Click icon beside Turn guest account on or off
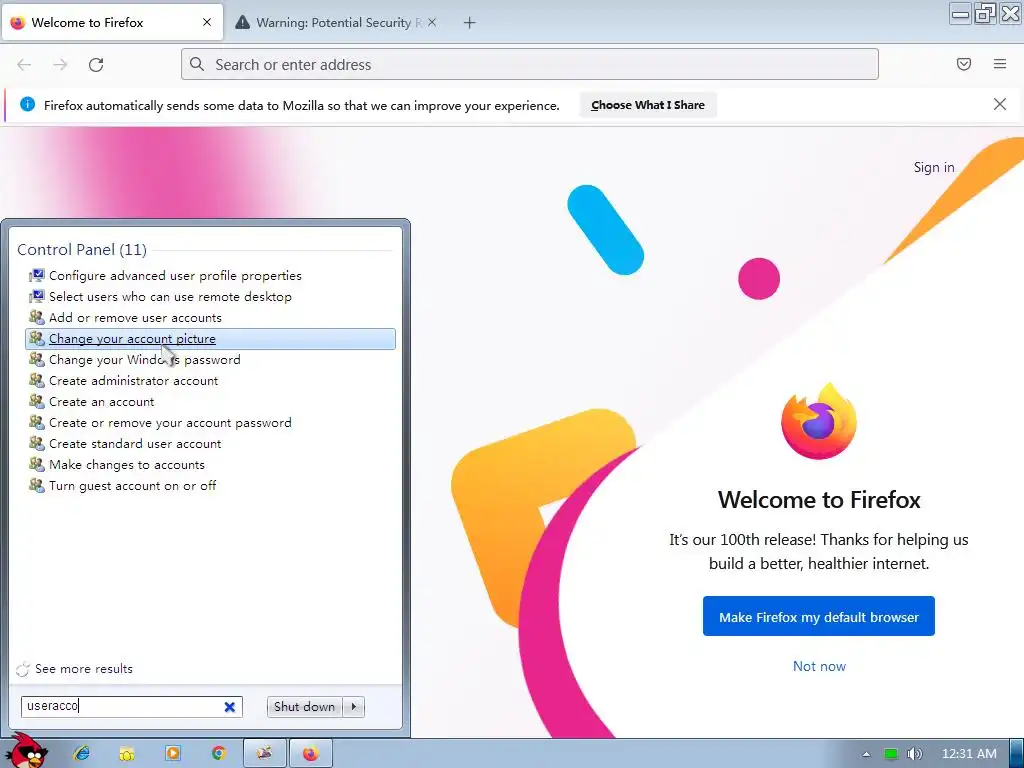 pos(37,485)
